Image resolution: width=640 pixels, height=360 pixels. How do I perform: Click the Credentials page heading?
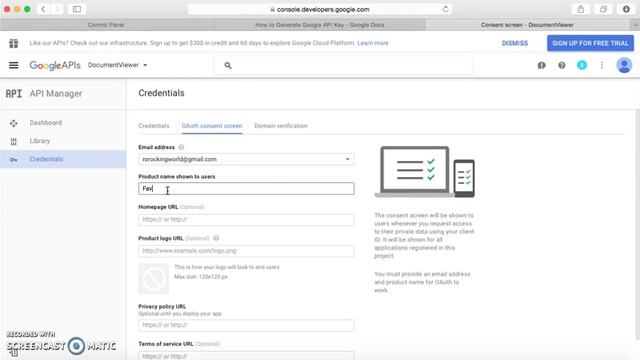tap(161, 93)
